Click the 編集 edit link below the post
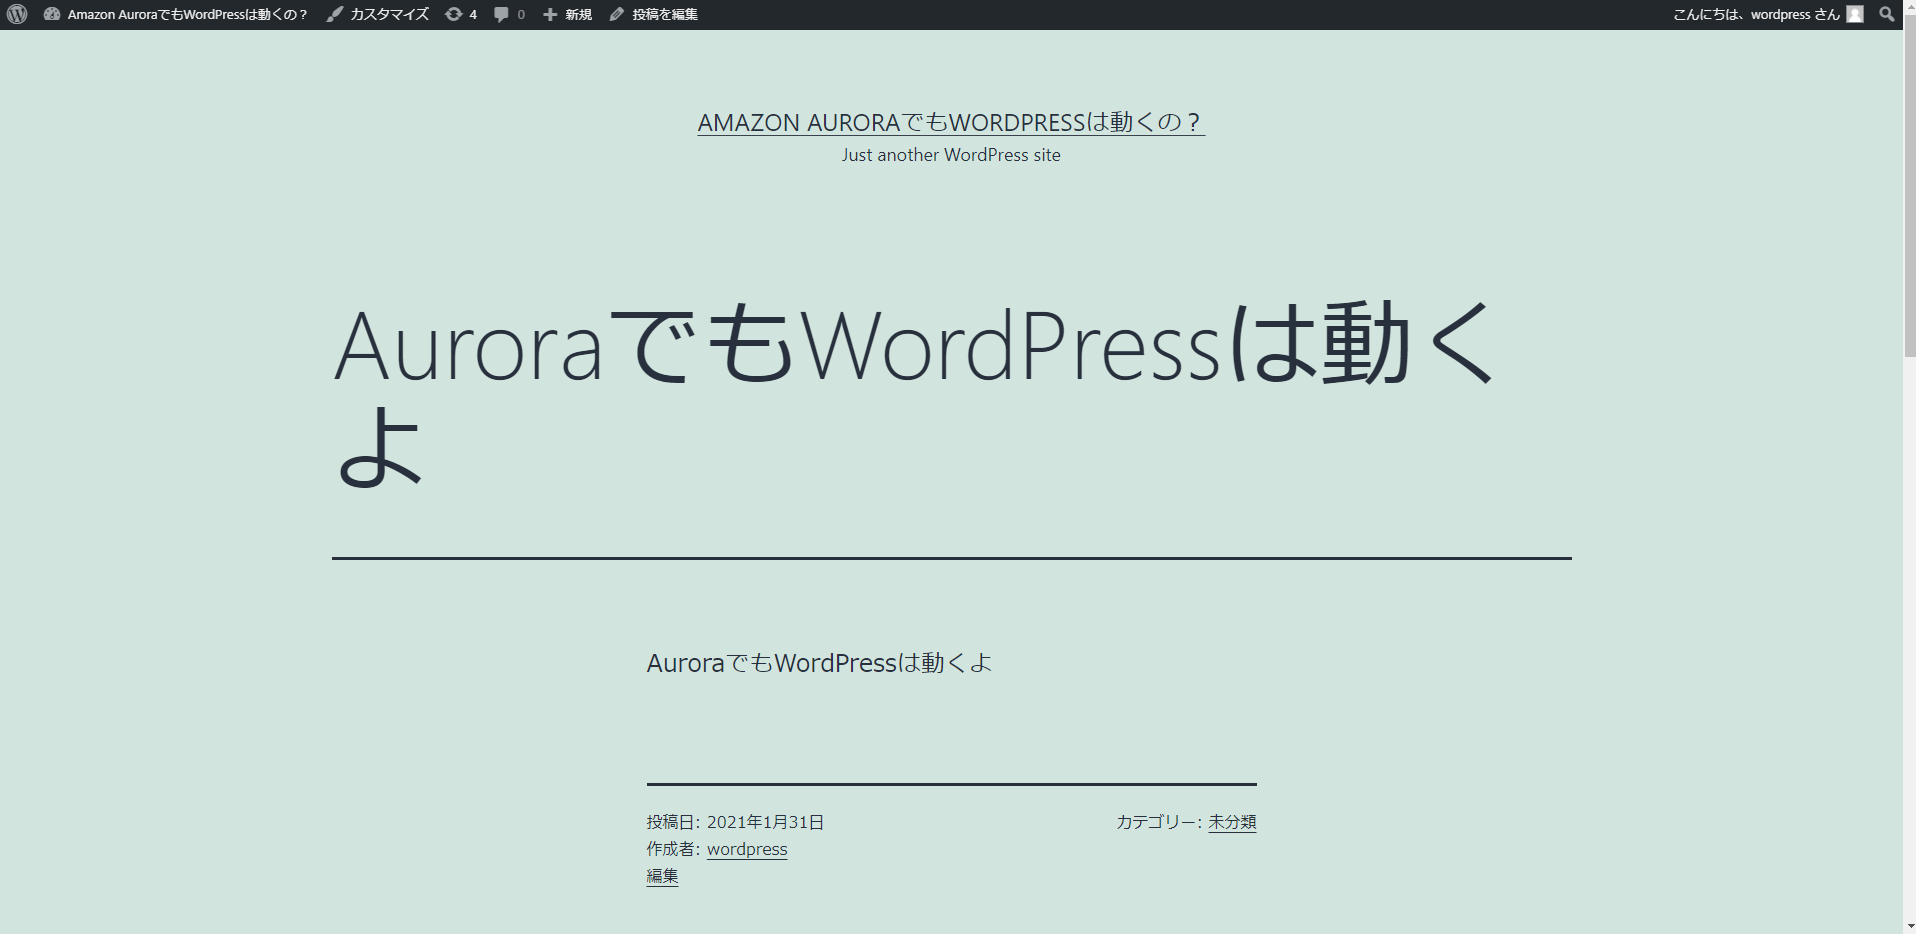1916x934 pixels. pos(662,875)
